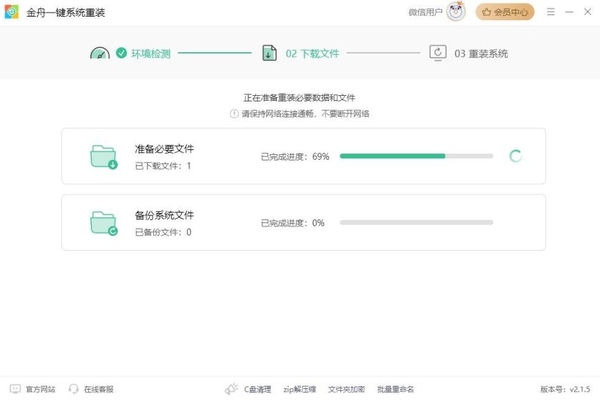The height and width of the screenshot is (400, 600).
Task: Click the 请保持网络连接通畅 warning text
Action: 305,114
